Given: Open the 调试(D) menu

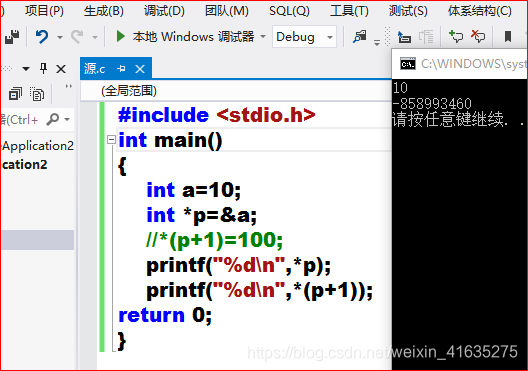Looking at the screenshot, I should (164, 11).
